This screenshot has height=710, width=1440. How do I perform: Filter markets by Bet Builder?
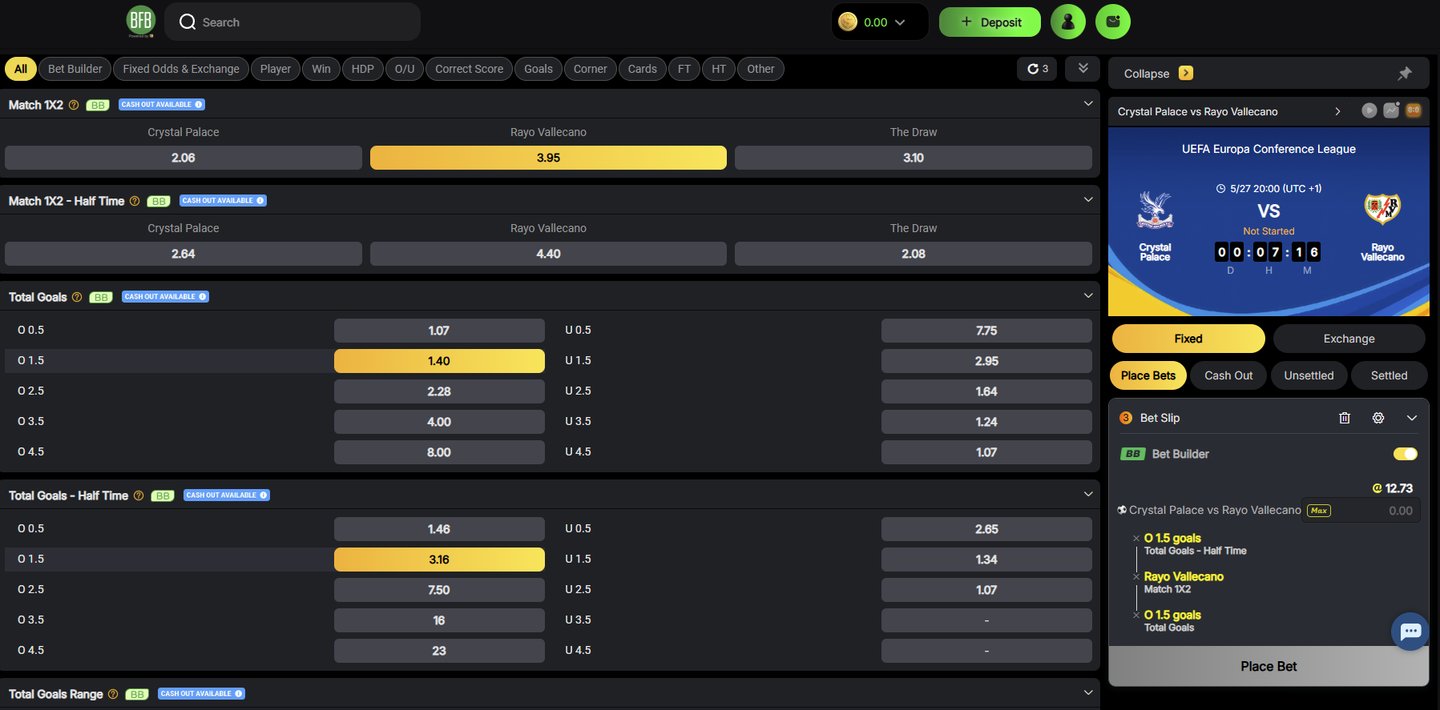pyautogui.click(x=75, y=69)
